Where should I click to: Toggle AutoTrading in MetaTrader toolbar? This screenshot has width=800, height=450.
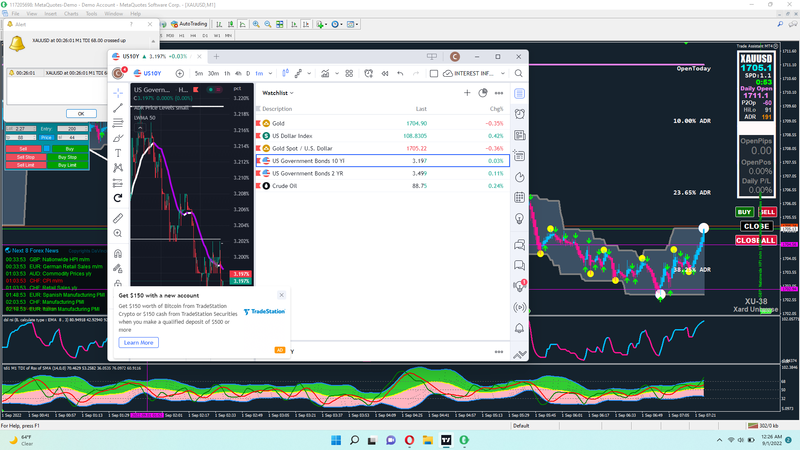(189, 24)
